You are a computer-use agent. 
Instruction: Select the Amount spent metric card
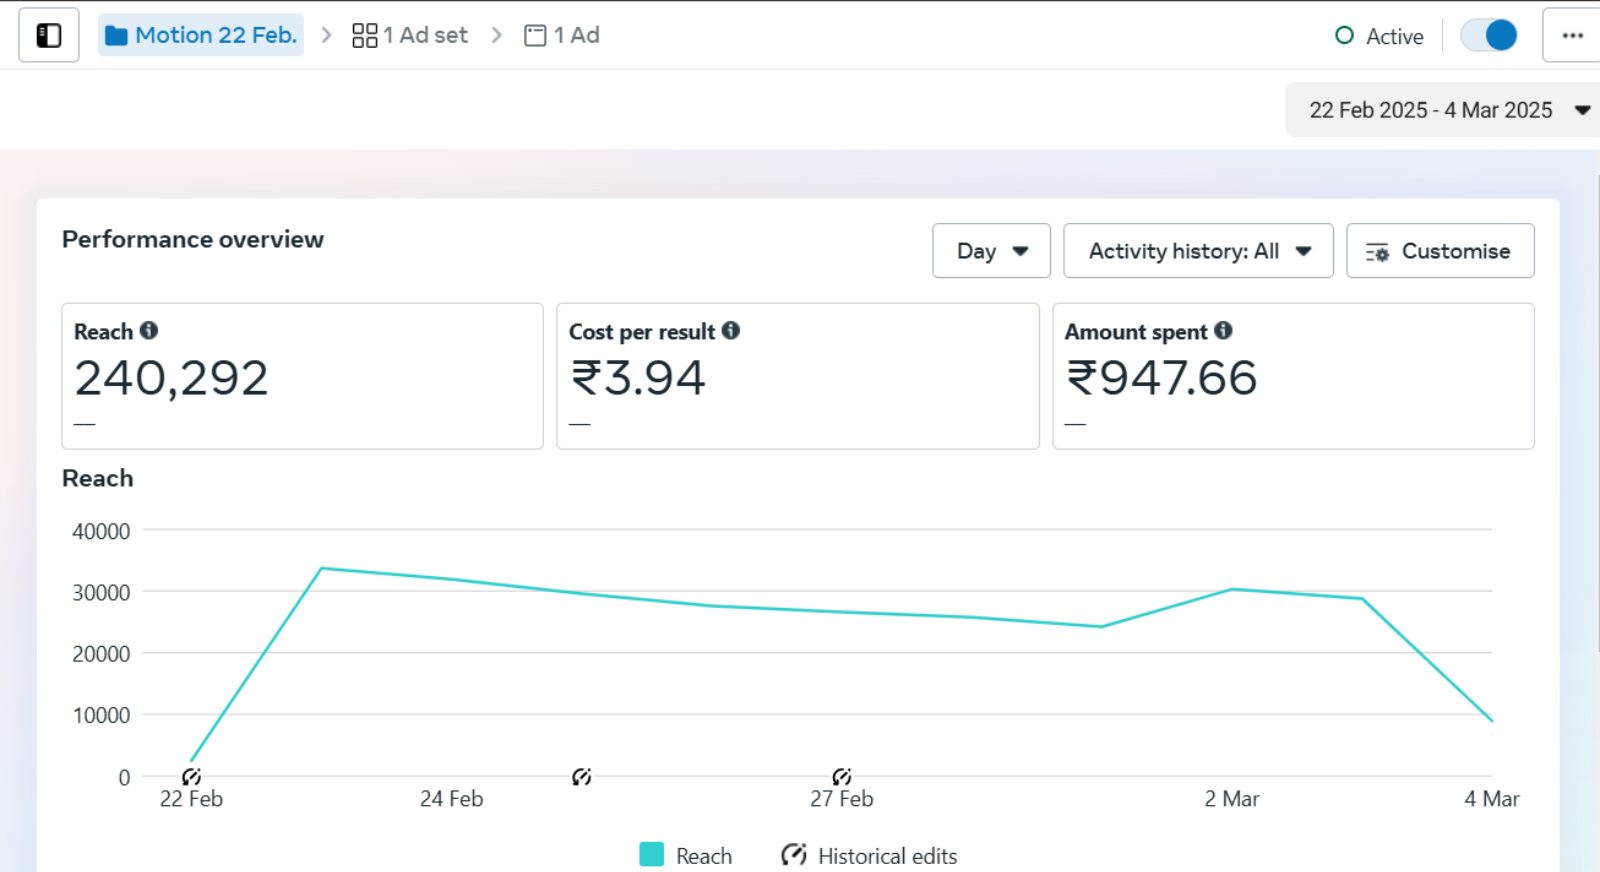tap(1292, 376)
